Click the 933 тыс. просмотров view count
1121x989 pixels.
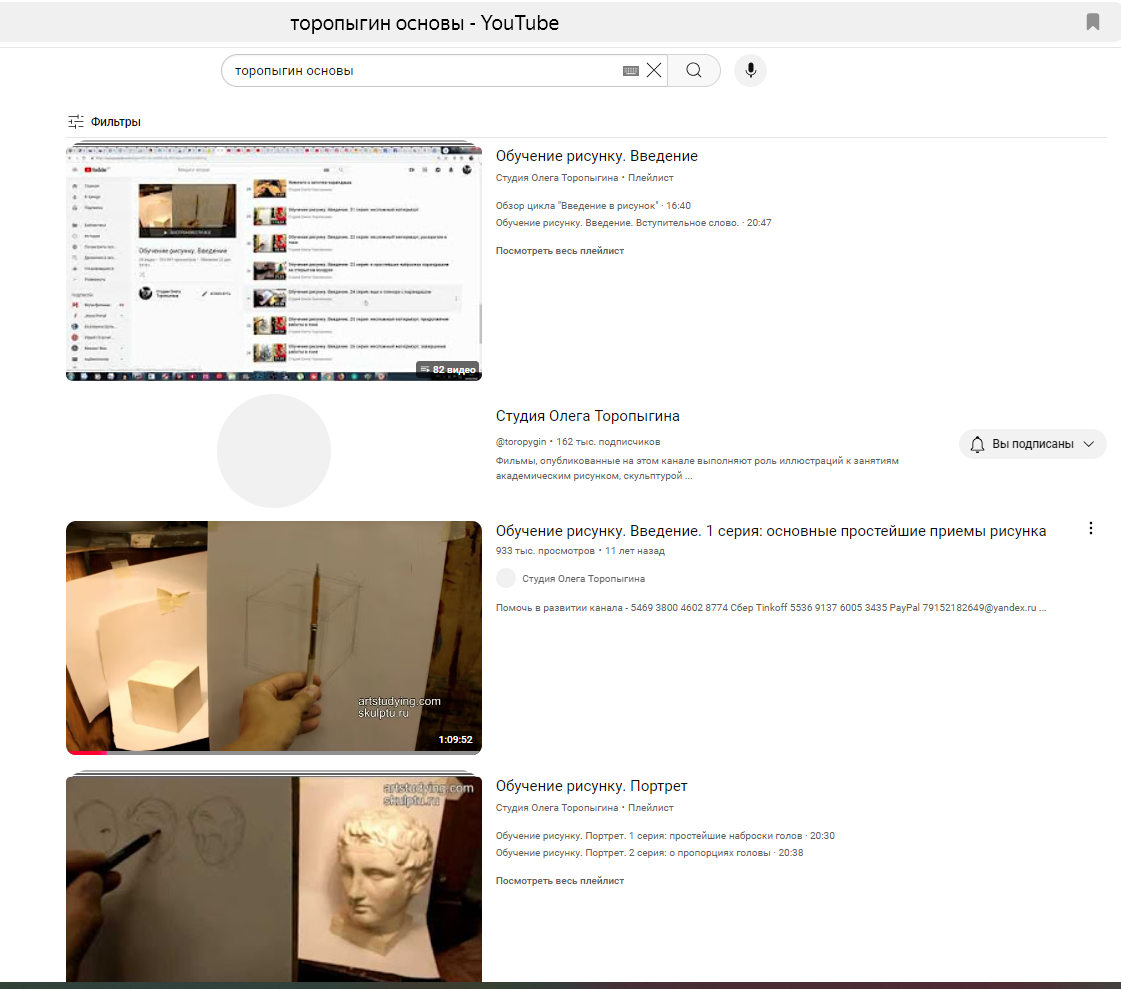pyautogui.click(x=545, y=551)
